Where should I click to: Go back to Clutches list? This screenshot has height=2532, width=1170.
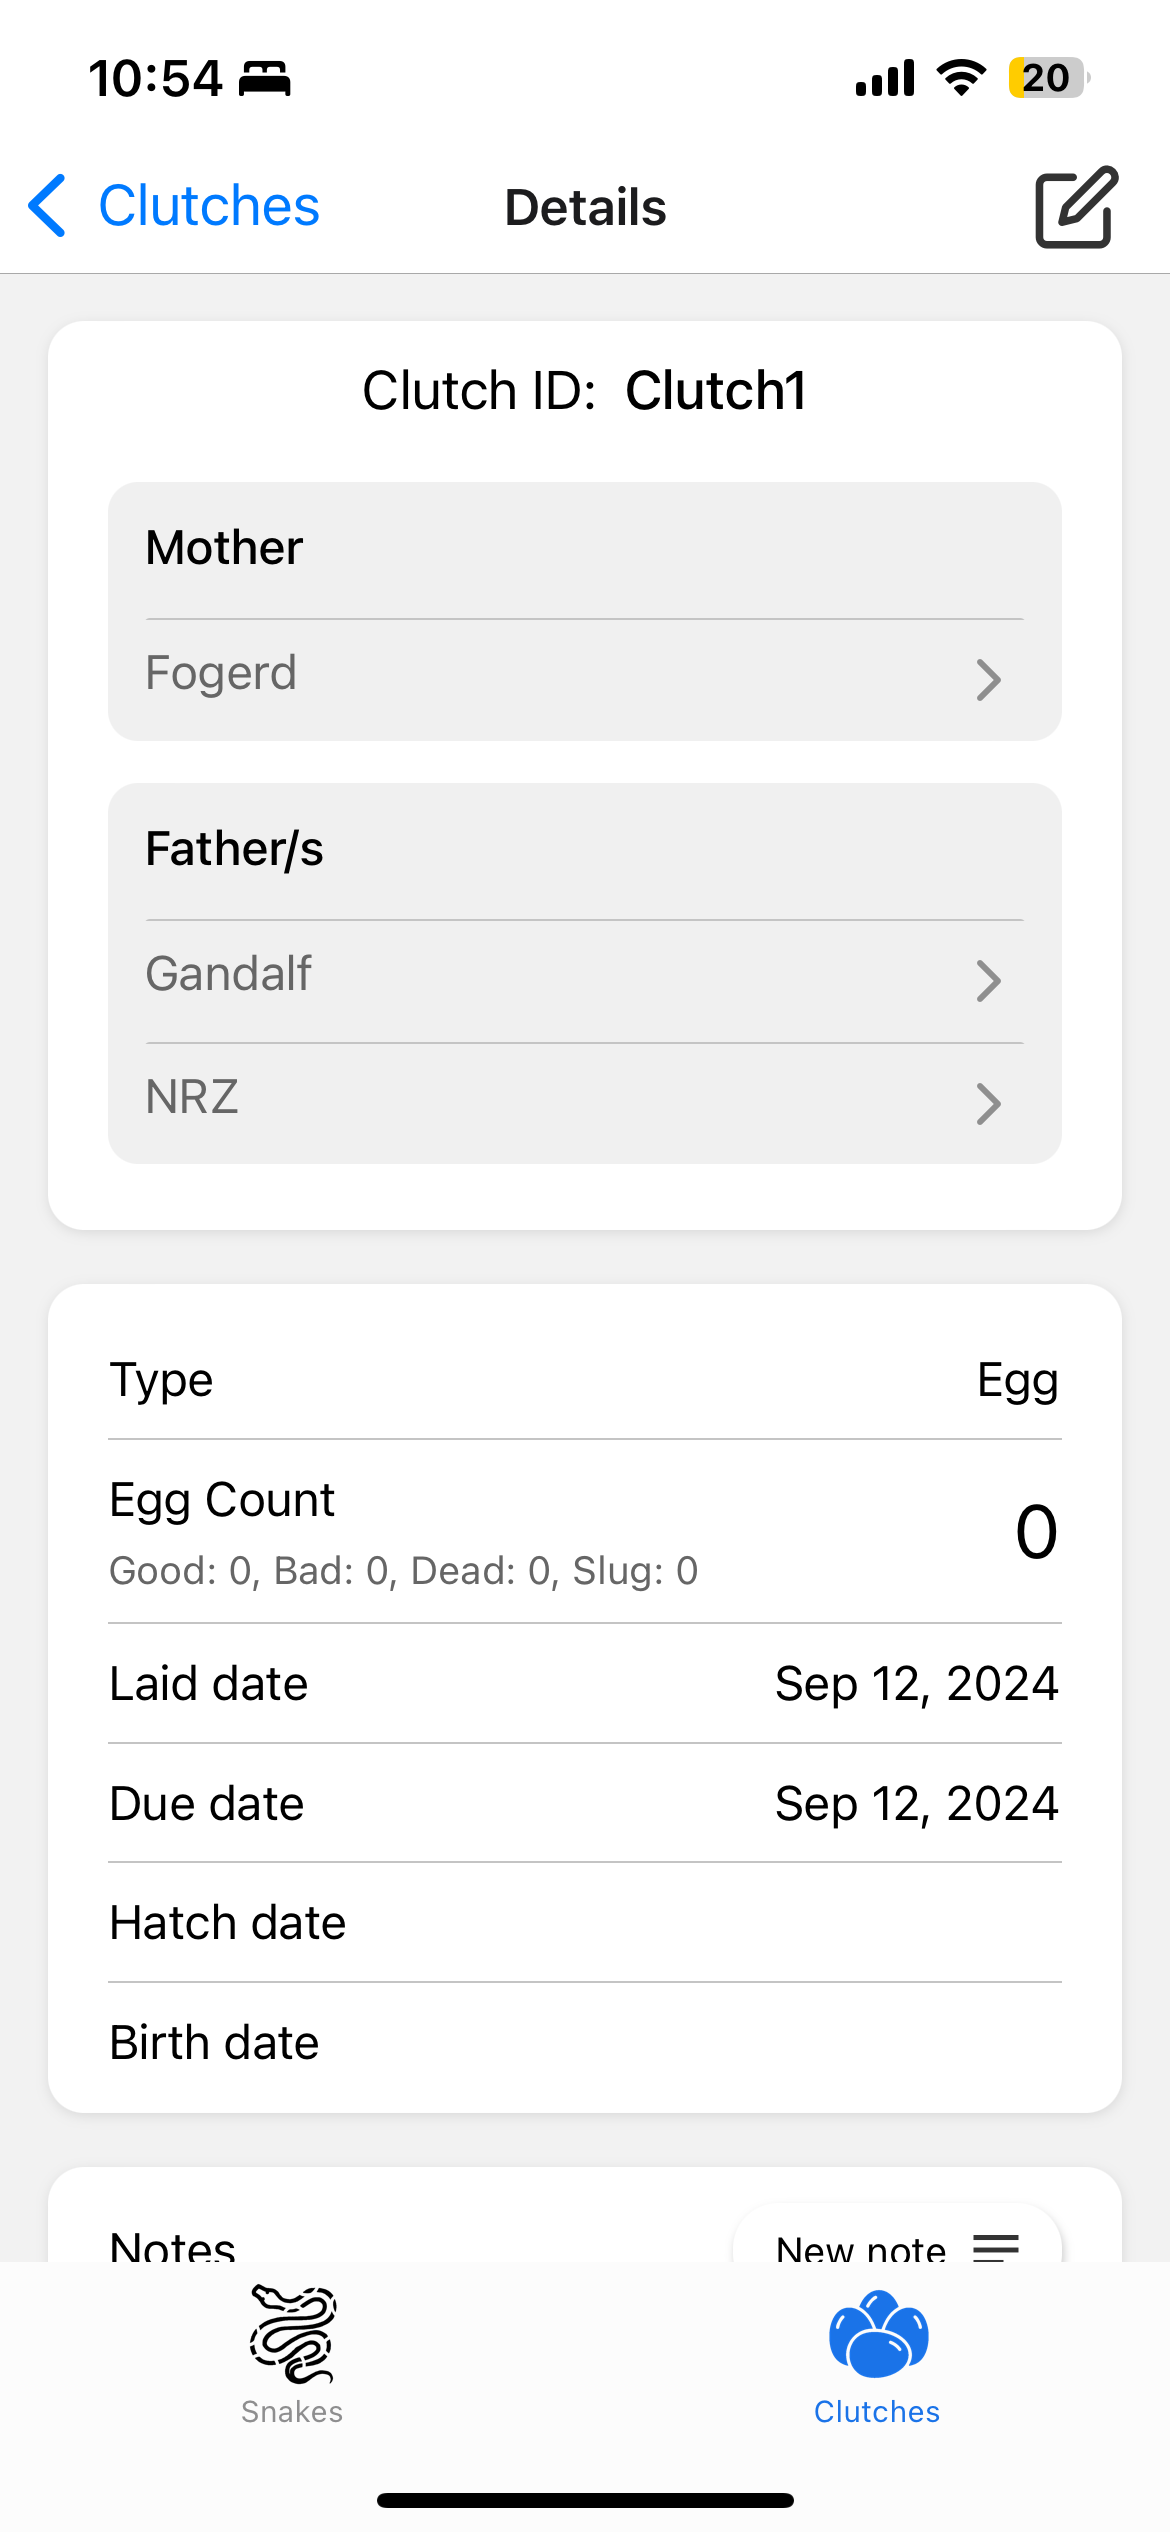click(x=209, y=206)
